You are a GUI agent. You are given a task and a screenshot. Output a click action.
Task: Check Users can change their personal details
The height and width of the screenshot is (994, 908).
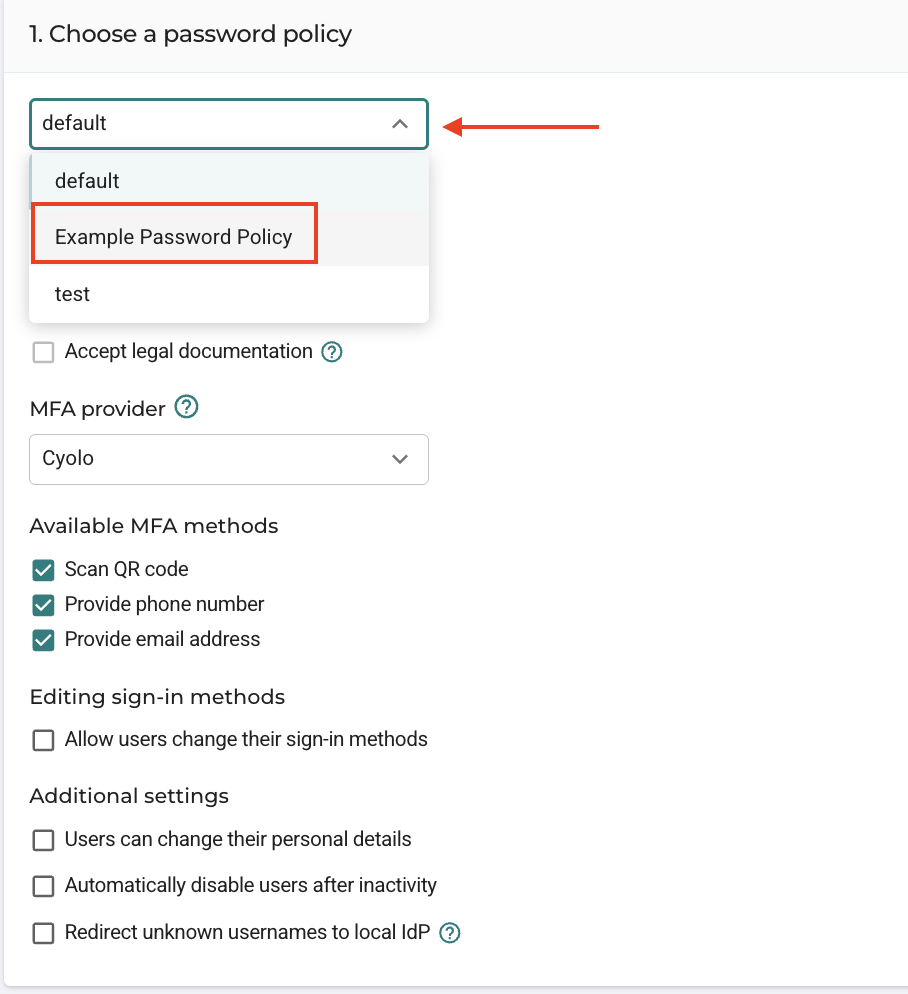tap(43, 840)
